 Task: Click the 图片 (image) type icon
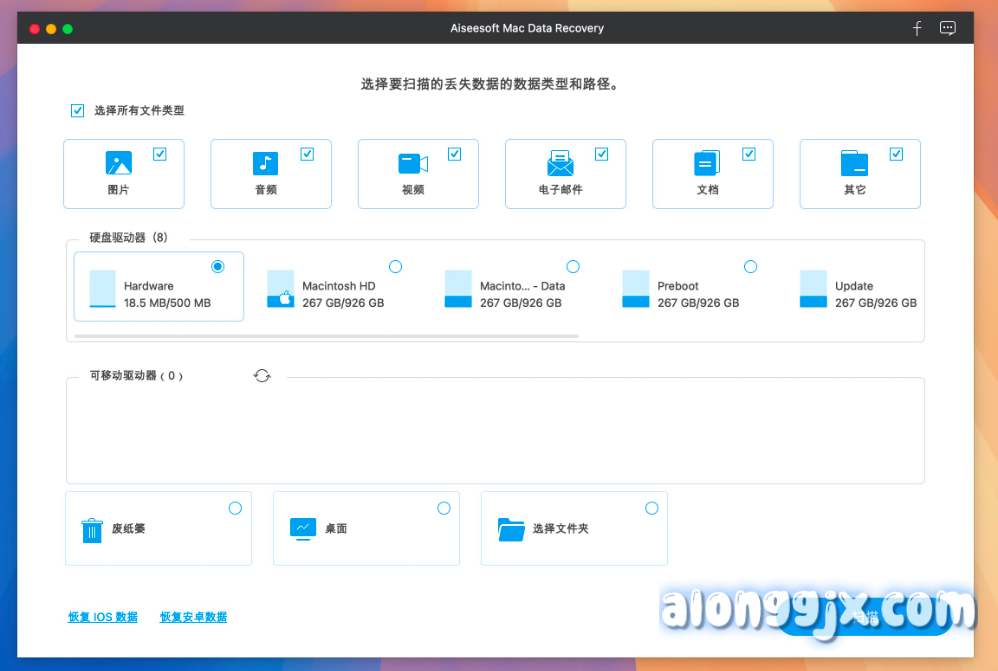[x=119, y=163]
